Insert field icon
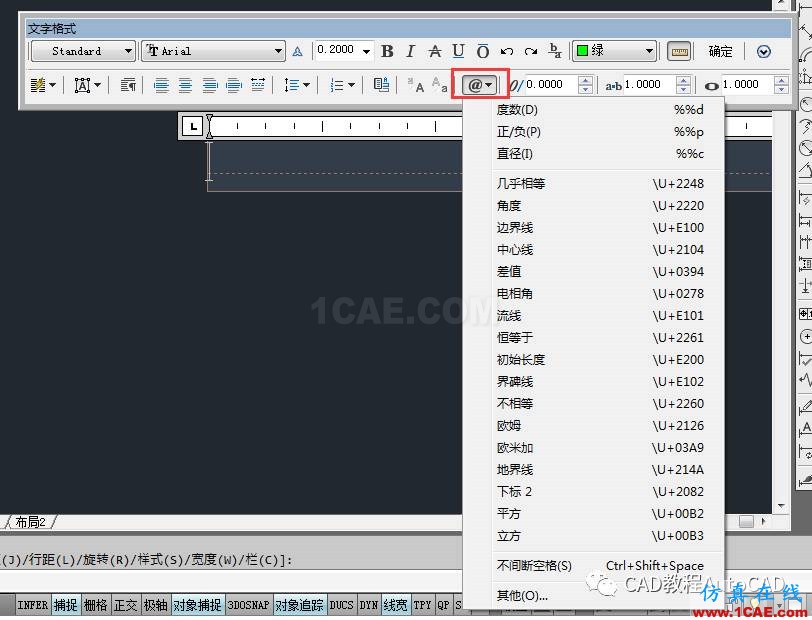812x620 pixels. point(381,84)
